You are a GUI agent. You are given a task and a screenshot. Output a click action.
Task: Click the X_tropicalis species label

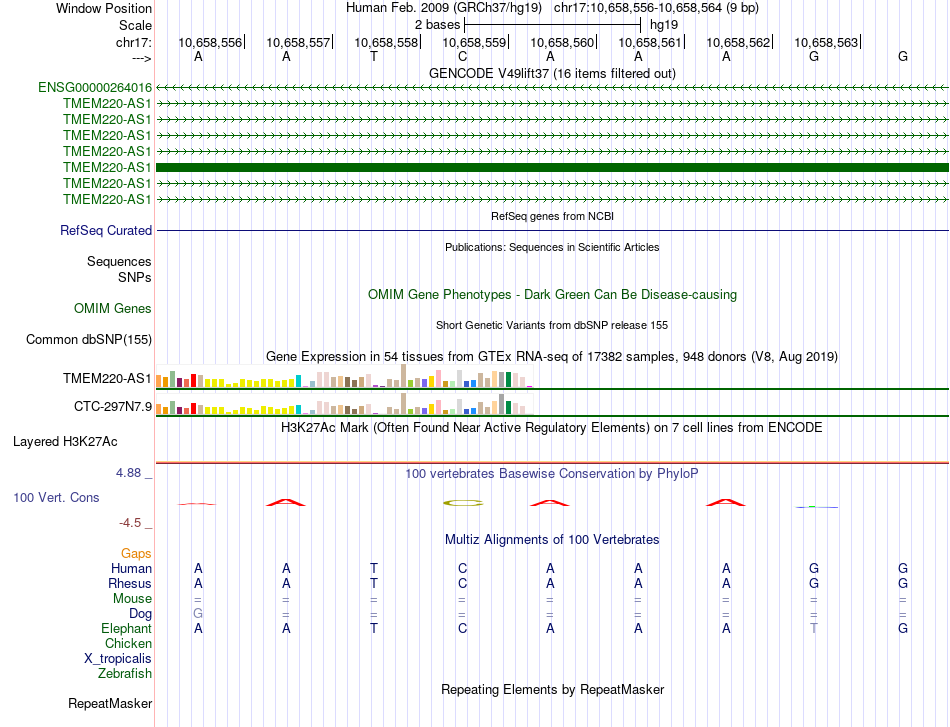[118, 659]
